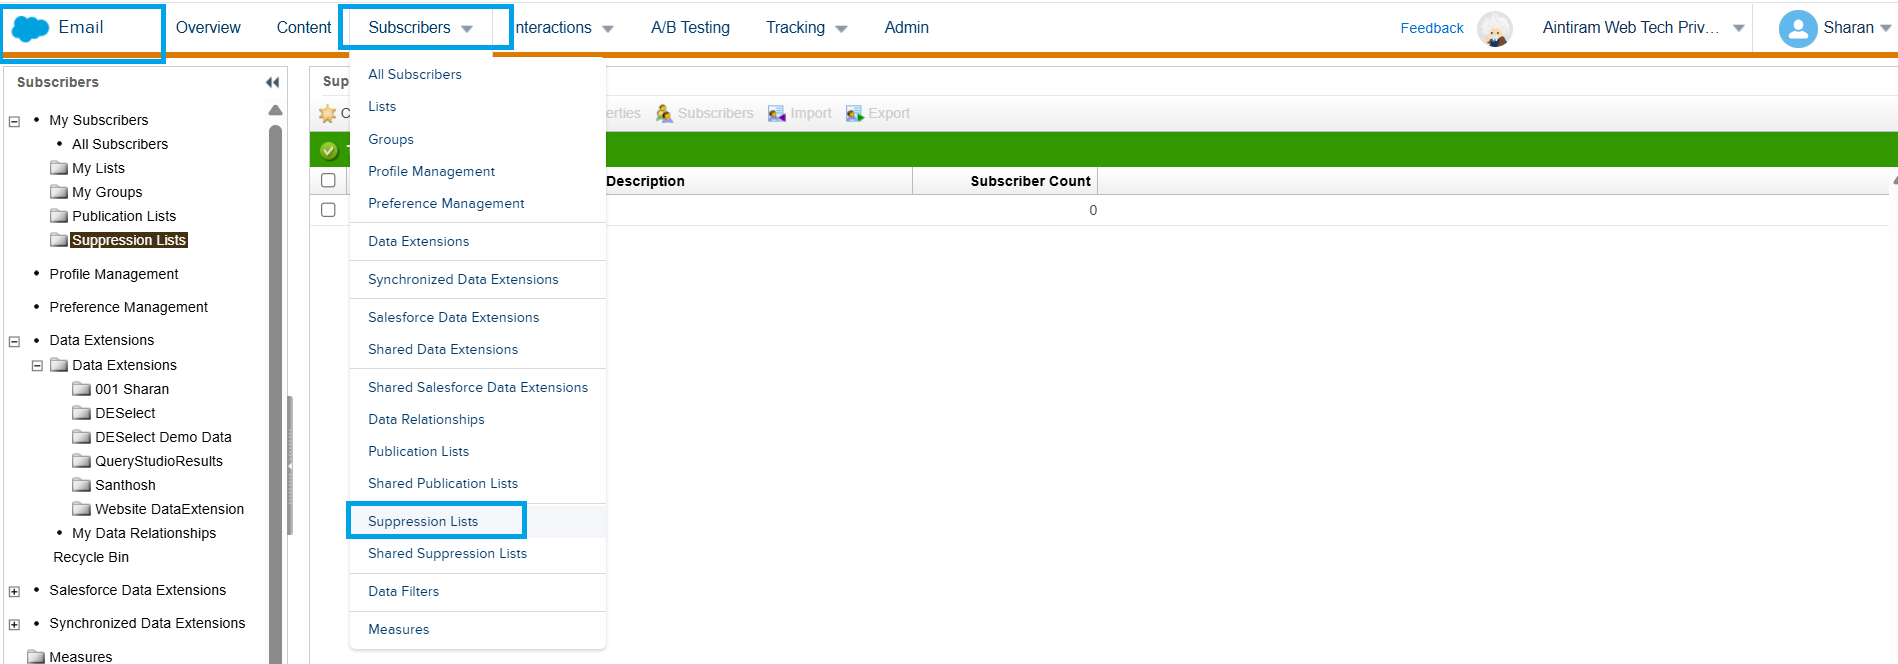Click the Subscribers toolbar icon
The image size is (1898, 664).
pyautogui.click(x=664, y=114)
